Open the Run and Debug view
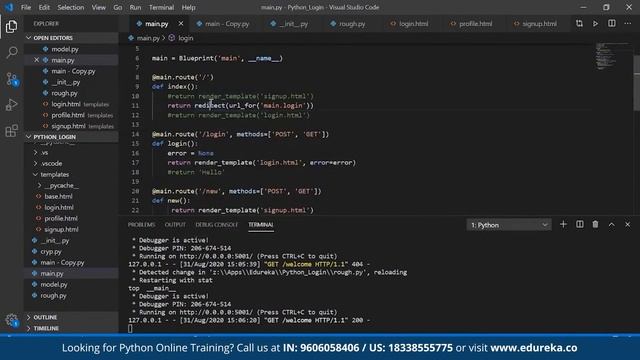This screenshot has height=360, width=640. (11, 104)
